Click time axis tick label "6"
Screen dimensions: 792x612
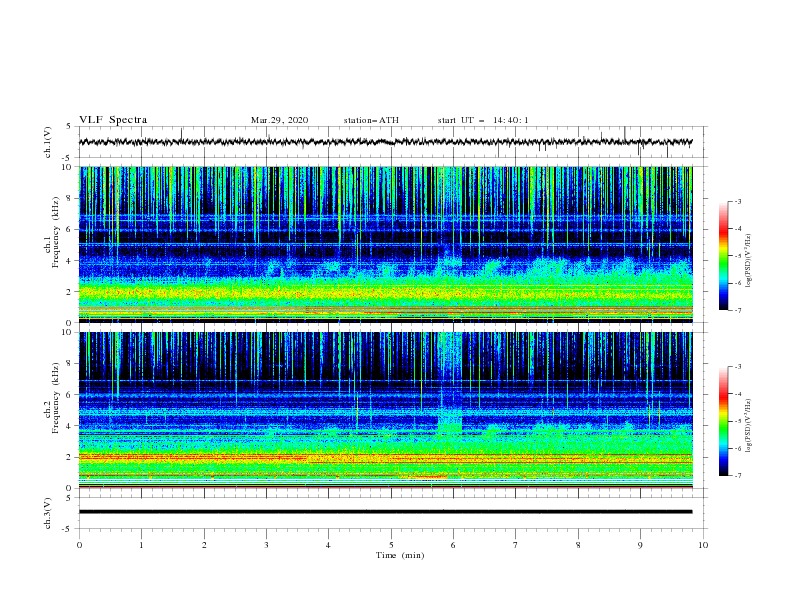click(x=453, y=545)
